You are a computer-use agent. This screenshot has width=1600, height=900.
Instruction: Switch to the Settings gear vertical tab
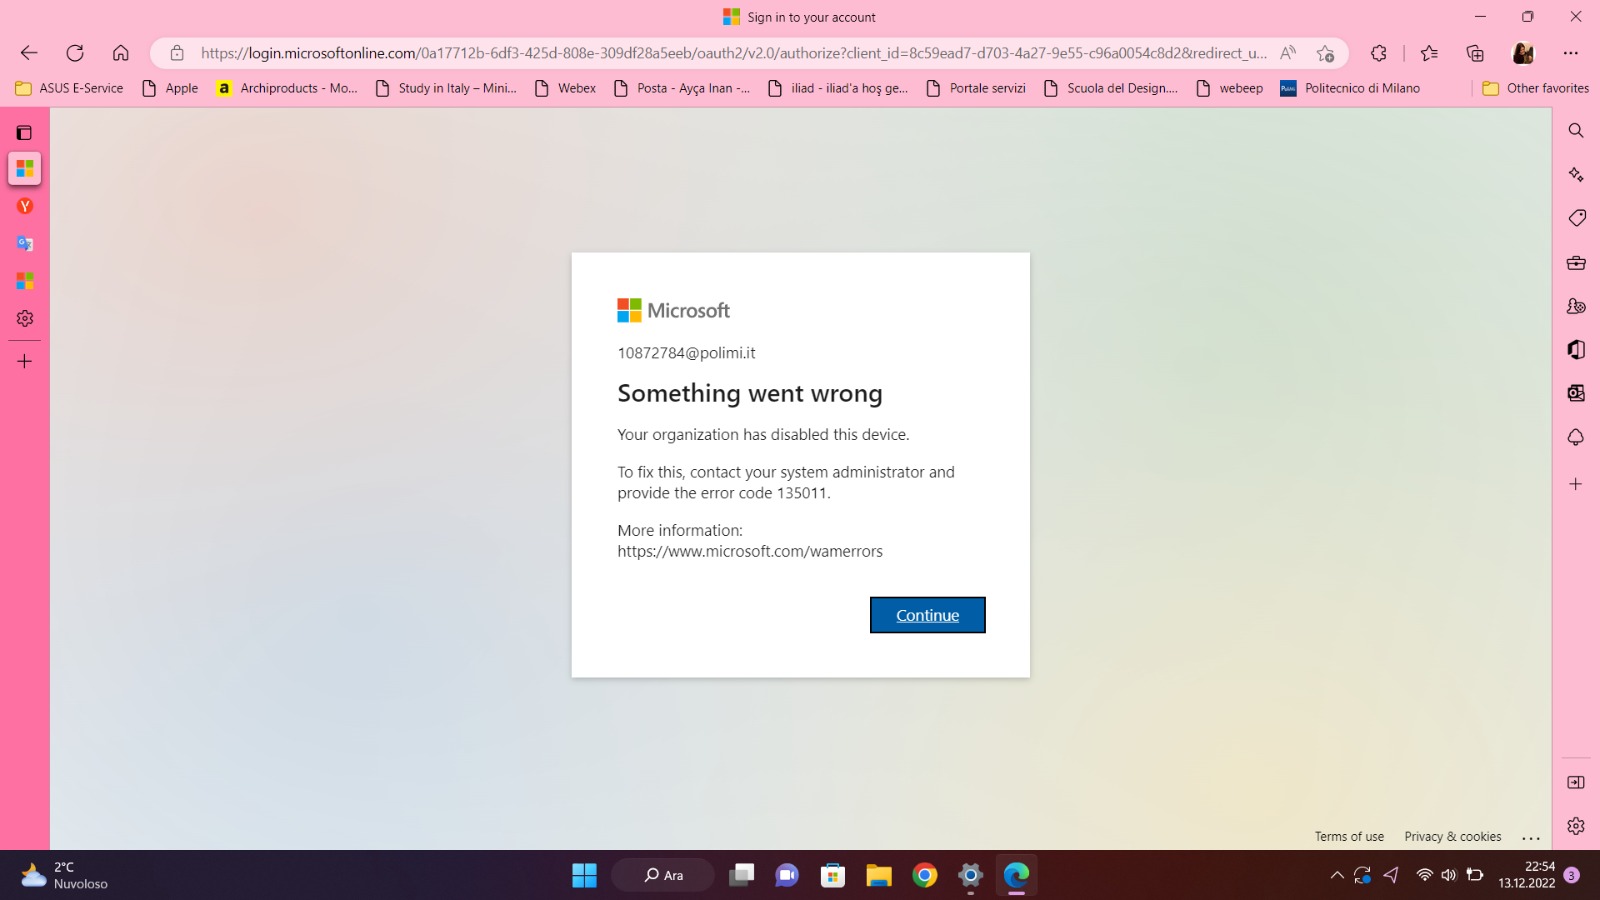[25, 318]
